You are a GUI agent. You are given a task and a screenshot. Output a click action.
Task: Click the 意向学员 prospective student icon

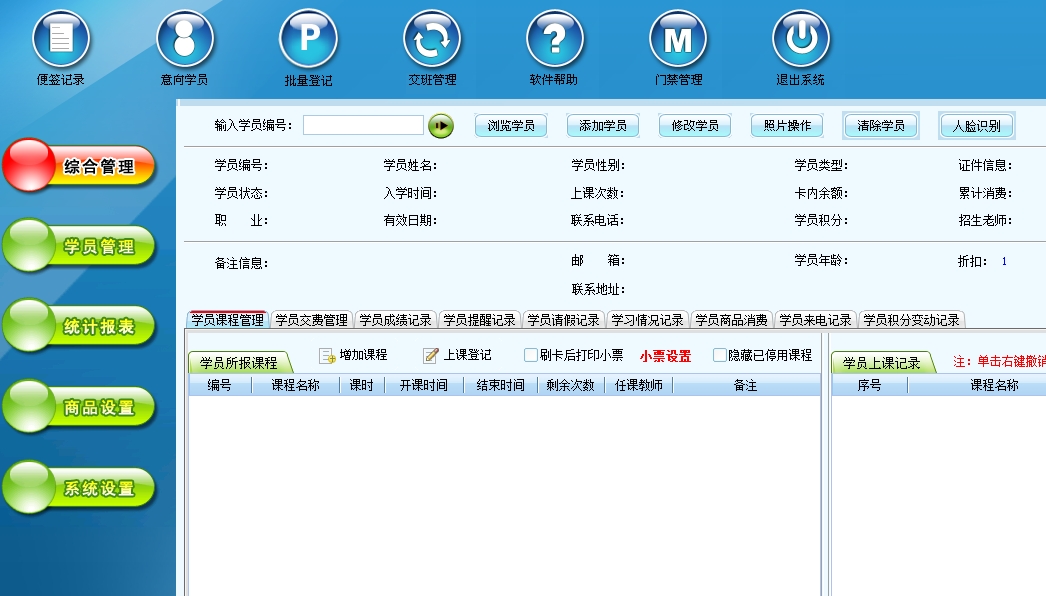click(x=185, y=40)
